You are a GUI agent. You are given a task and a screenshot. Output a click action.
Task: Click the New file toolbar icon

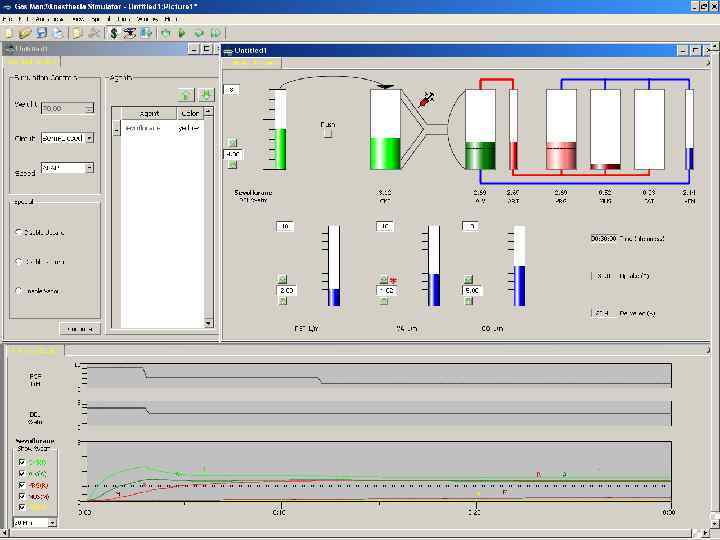pos(9,33)
